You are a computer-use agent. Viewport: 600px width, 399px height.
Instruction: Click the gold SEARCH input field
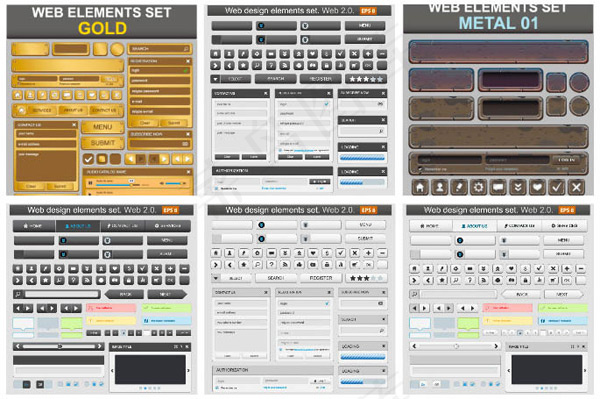click(x=160, y=49)
